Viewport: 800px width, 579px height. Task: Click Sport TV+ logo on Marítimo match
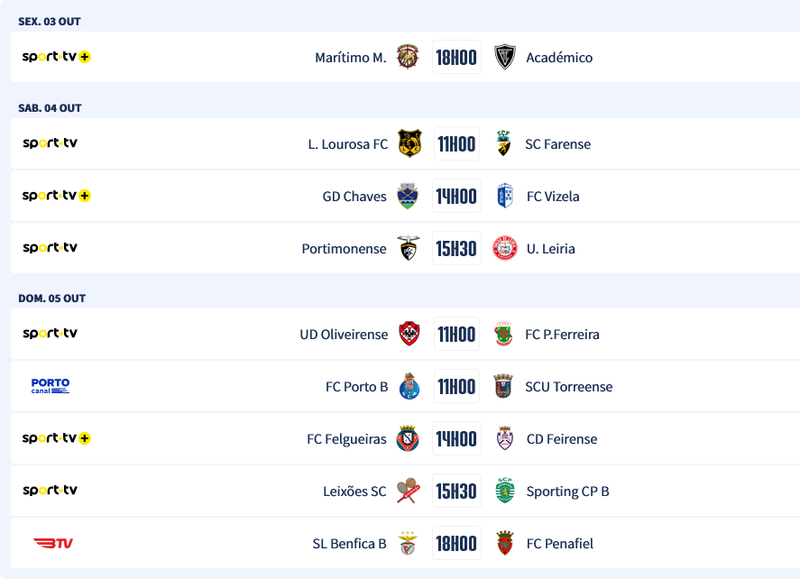click(56, 57)
